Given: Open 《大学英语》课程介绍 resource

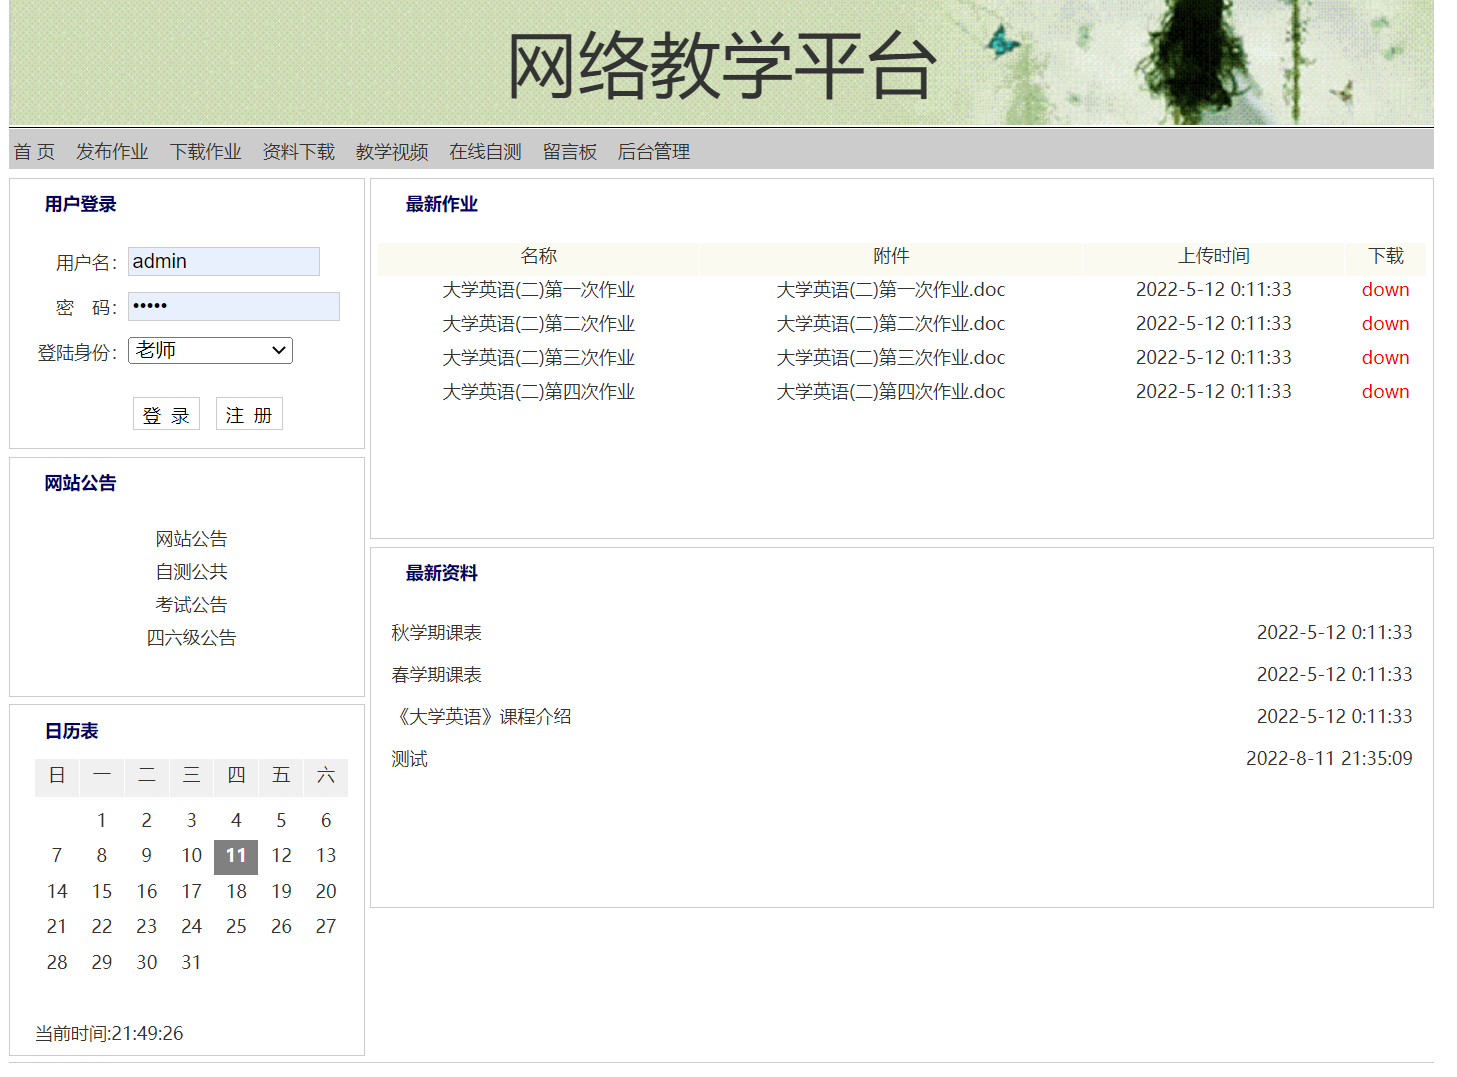Looking at the screenshot, I should click(482, 716).
